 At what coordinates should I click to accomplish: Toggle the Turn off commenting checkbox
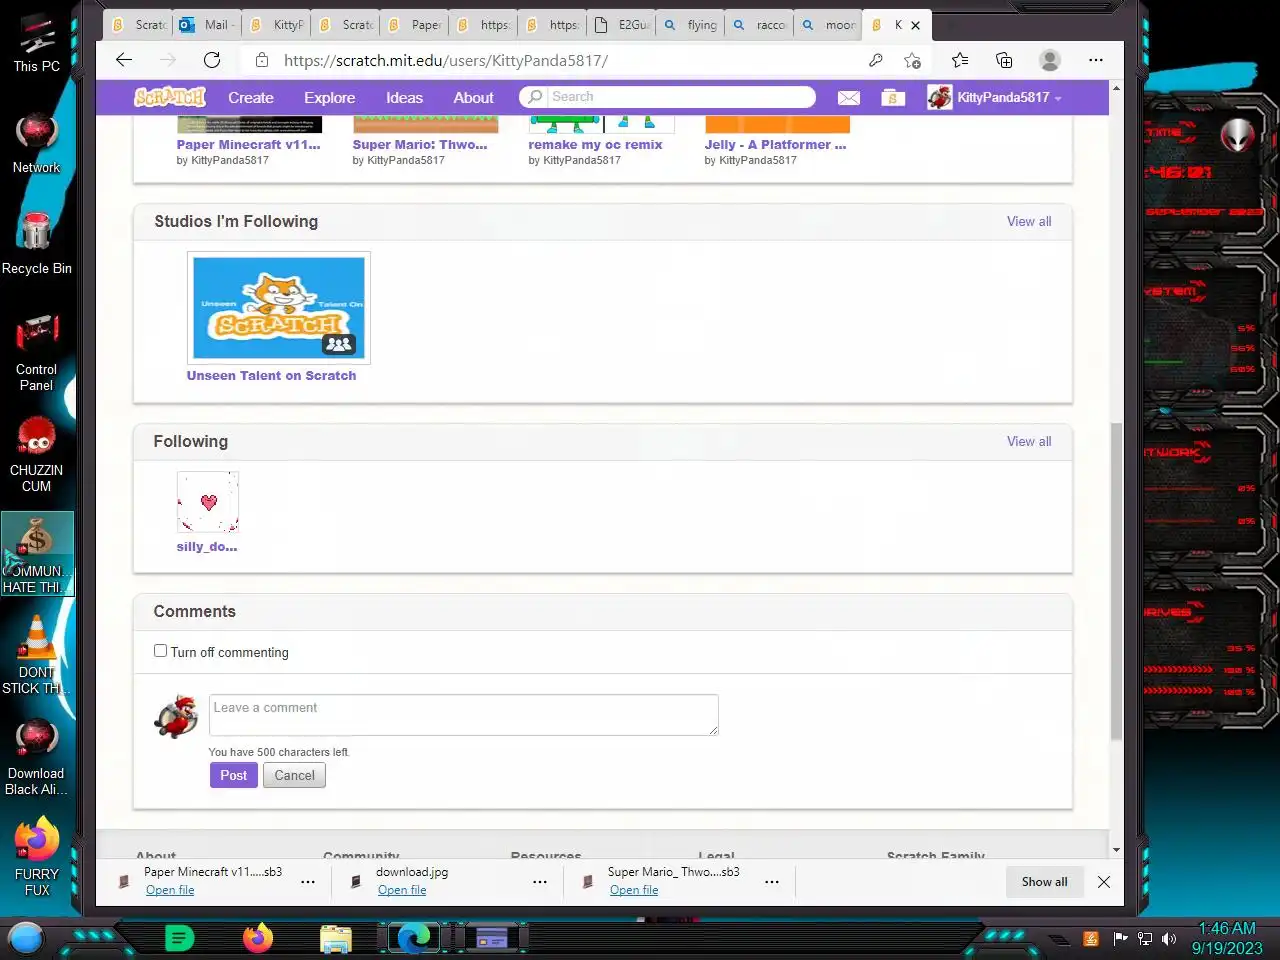coord(160,651)
